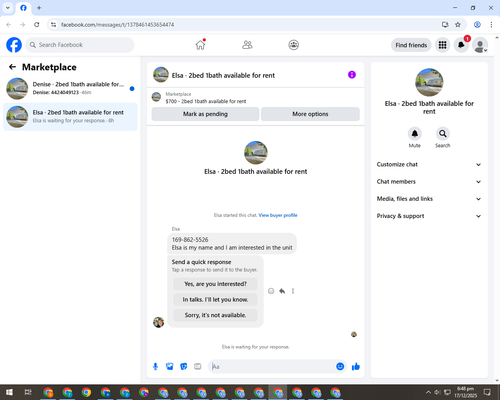Search in conversation magnifier icon
Image resolution: width=500 pixels, height=400 pixels.
(x=443, y=134)
